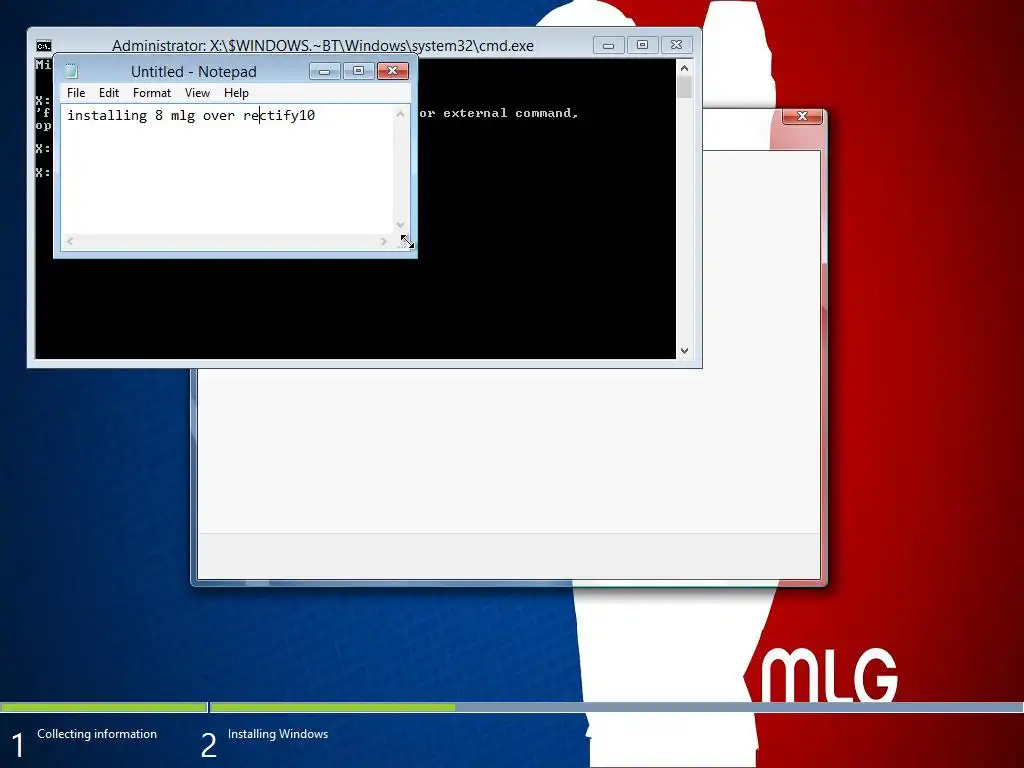Click the cmd.exe Administrator title text

click(x=323, y=46)
